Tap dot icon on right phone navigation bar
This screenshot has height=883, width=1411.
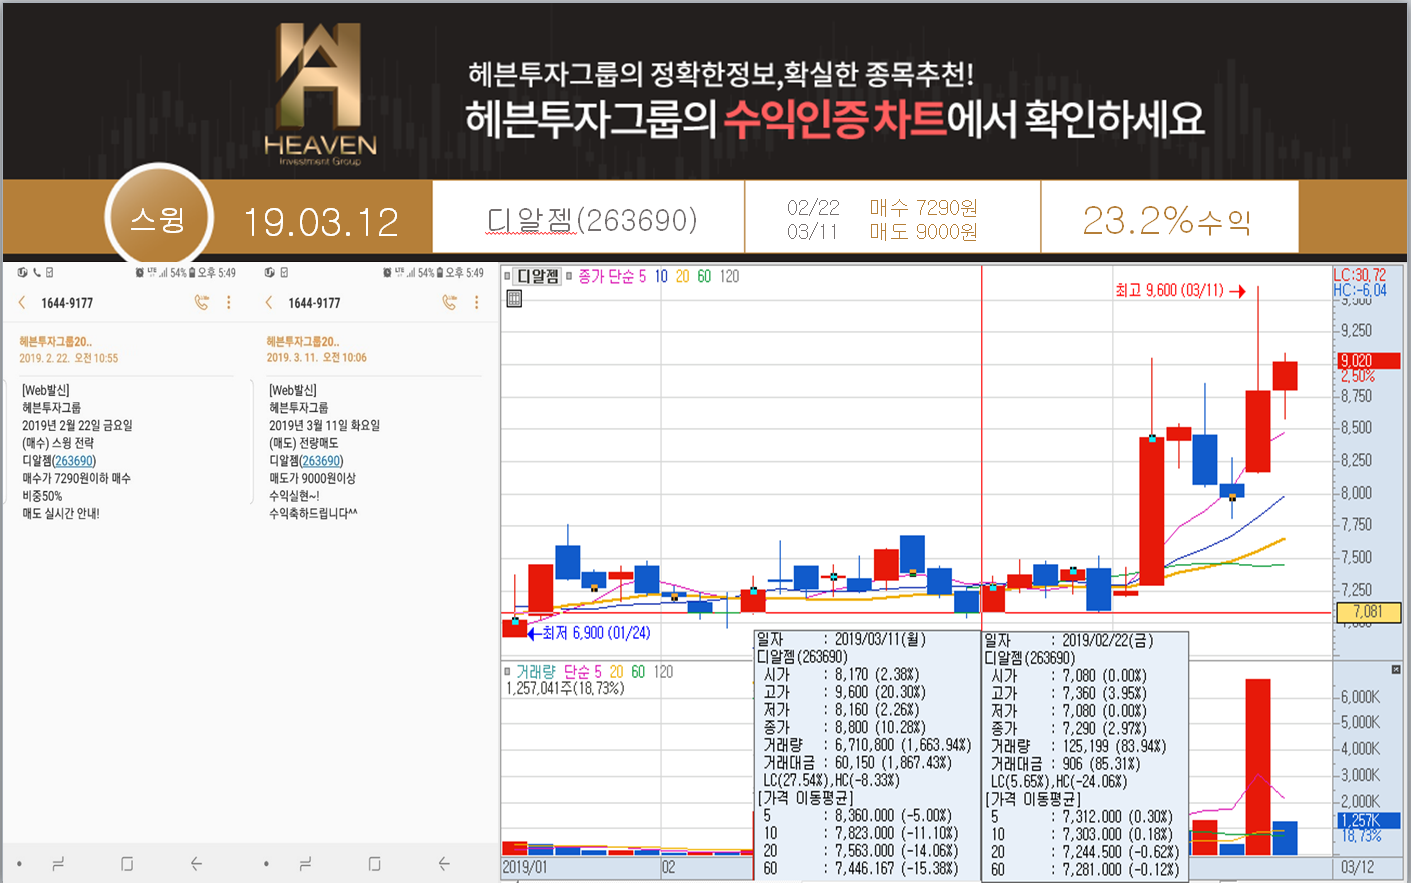(266, 863)
